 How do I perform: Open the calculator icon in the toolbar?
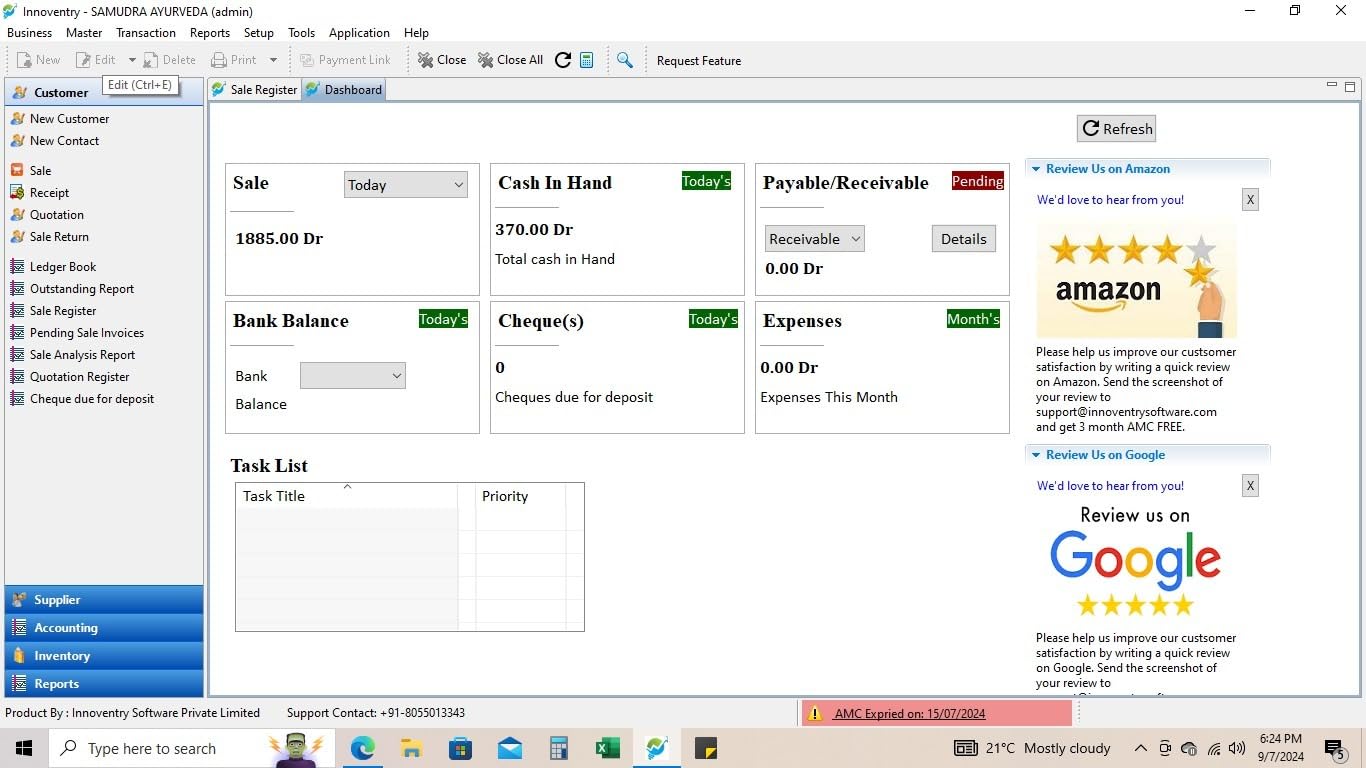point(587,60)
